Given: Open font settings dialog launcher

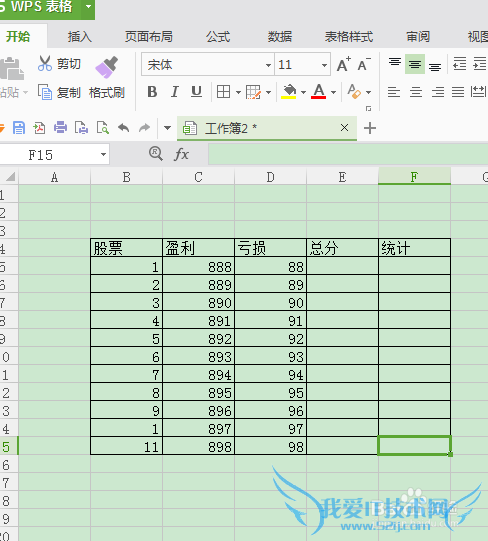Looking at the screenshot, I should click(x=368, y=109).
